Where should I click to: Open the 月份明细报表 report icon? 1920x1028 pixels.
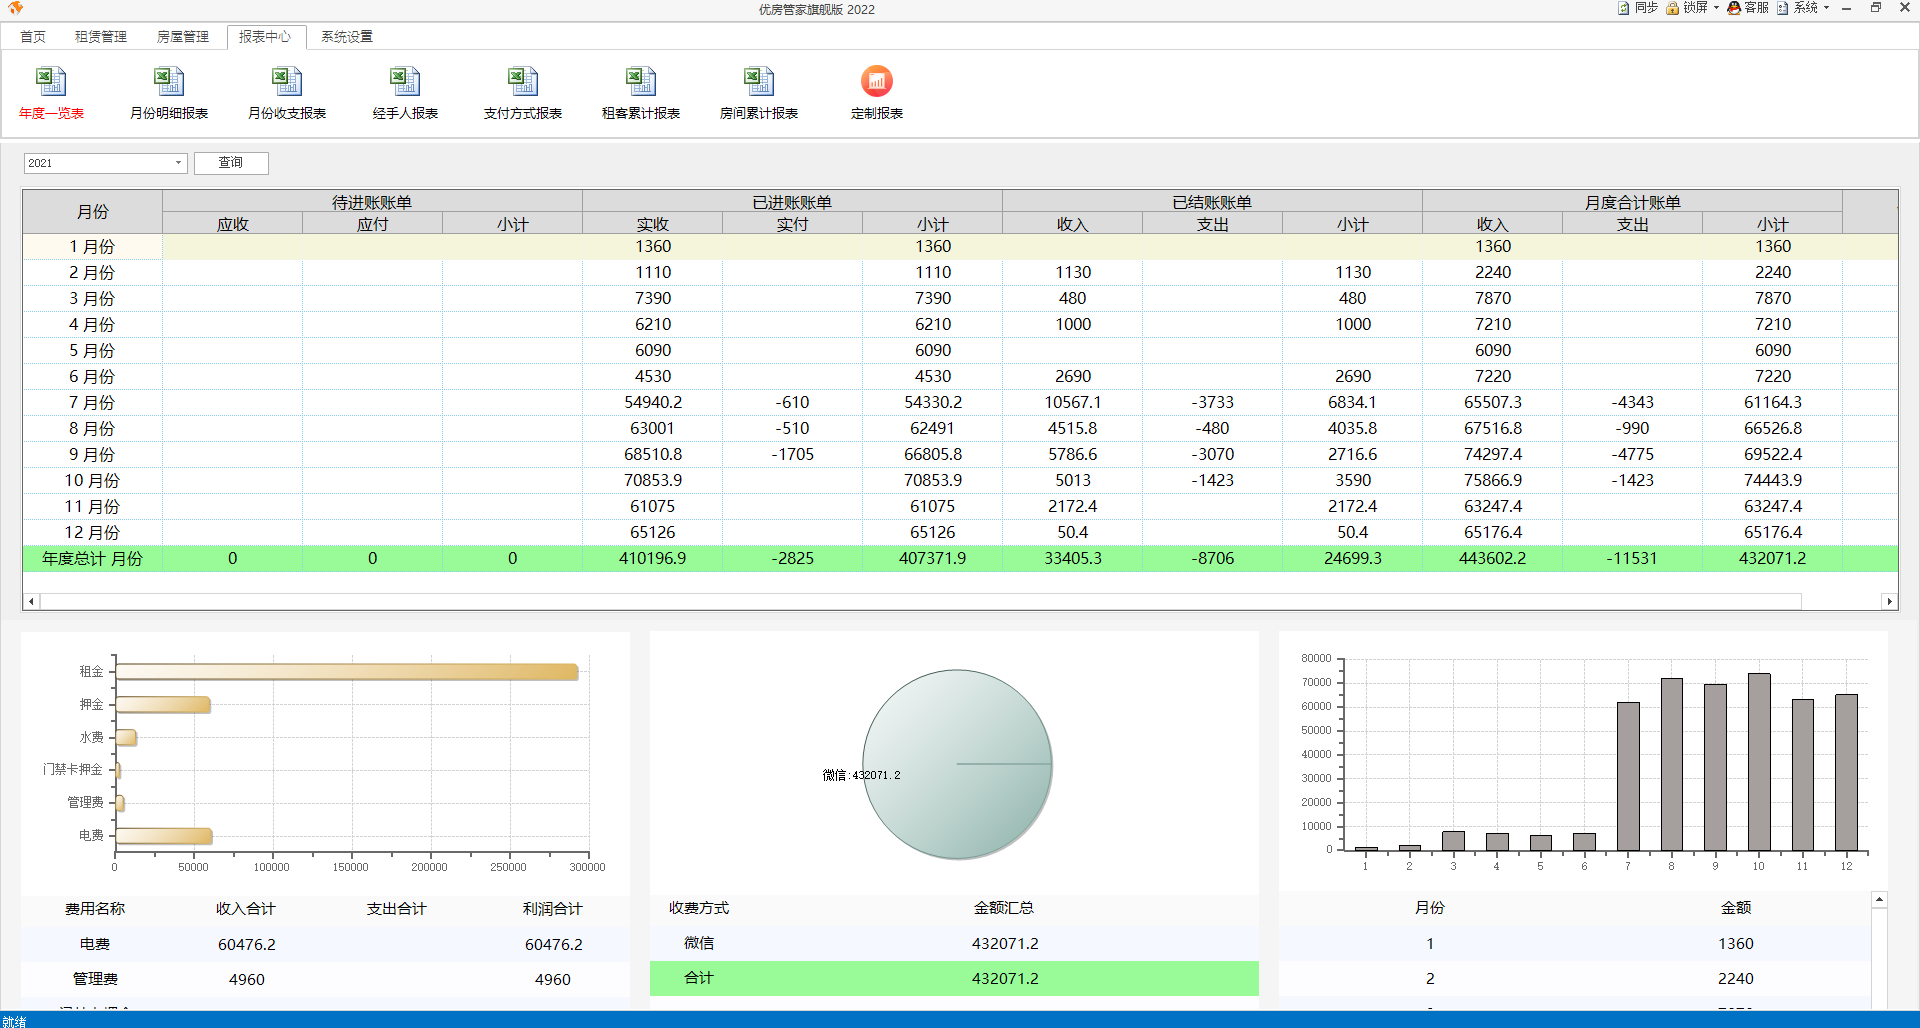point(169,82)
